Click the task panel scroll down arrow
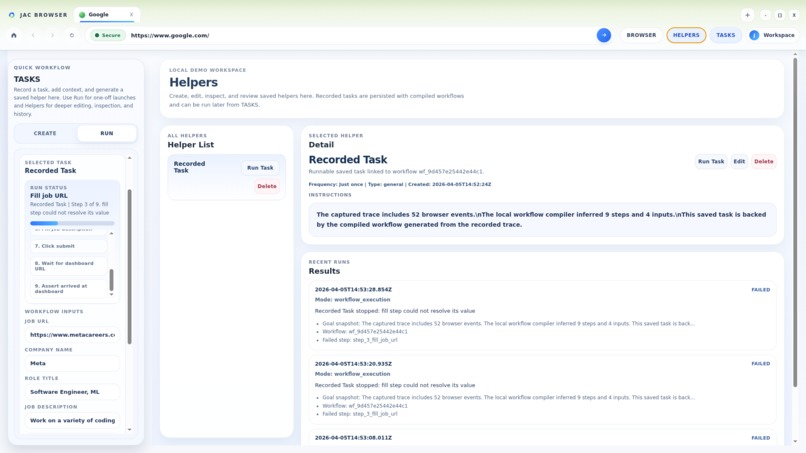This screenshot has width=806, height=453. point(130,429)
